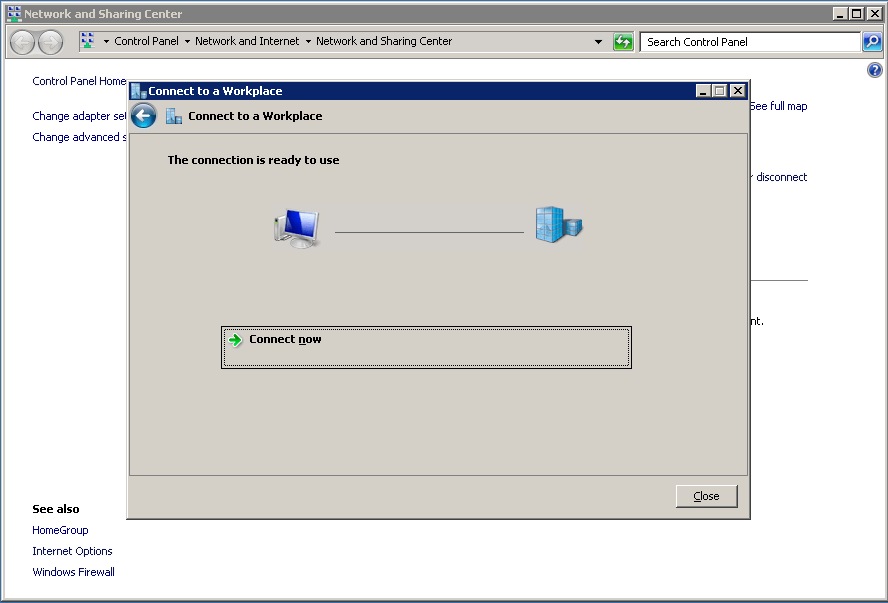This screenshot has height=603, width=888.
Task: Open the address bar history dropdown
Action: [x=599, y=42]
